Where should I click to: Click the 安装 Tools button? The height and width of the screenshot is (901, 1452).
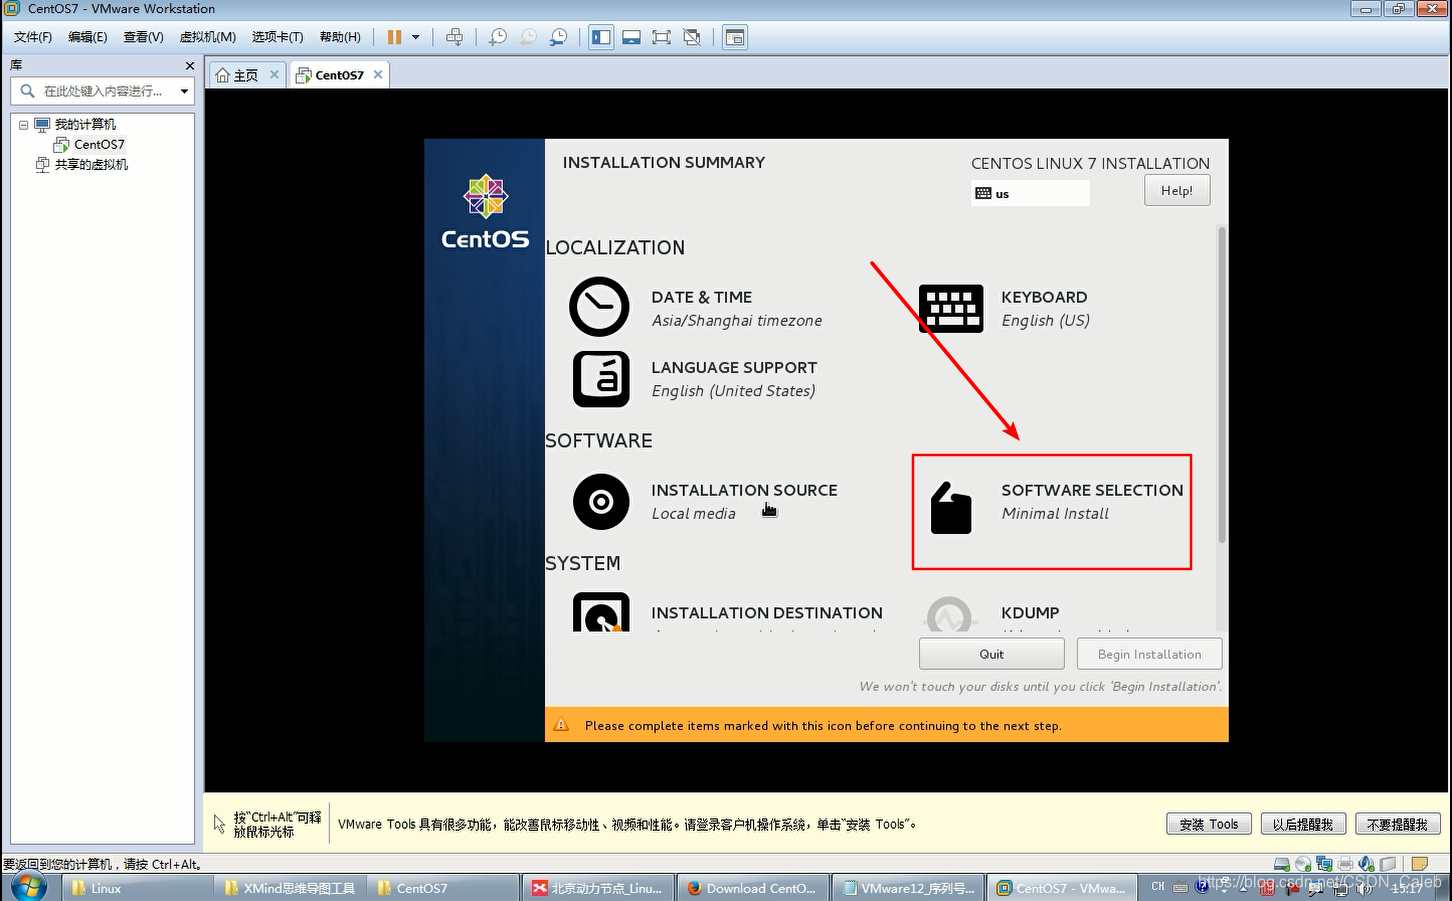(x=1208, y=824)
